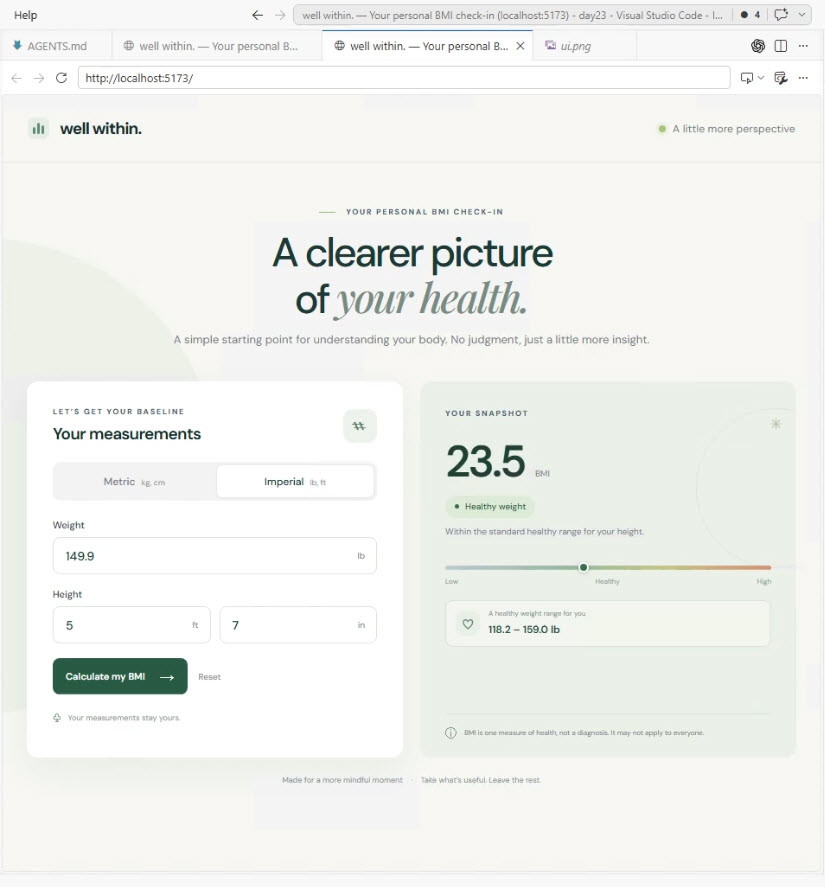The width and height of the screenshot is (825, 887).
Task: Click the info icon beside the BMI disclaimer
Action: point(451,733)
